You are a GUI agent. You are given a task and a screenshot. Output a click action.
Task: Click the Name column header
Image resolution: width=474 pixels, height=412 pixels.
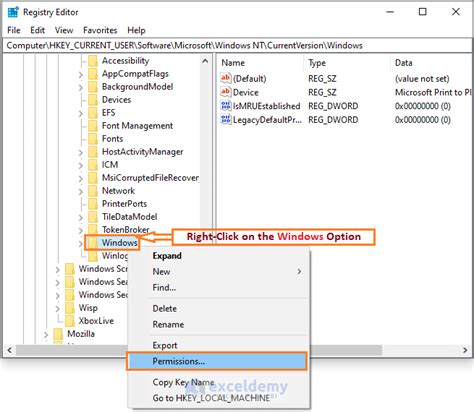(x=233, y=63)
